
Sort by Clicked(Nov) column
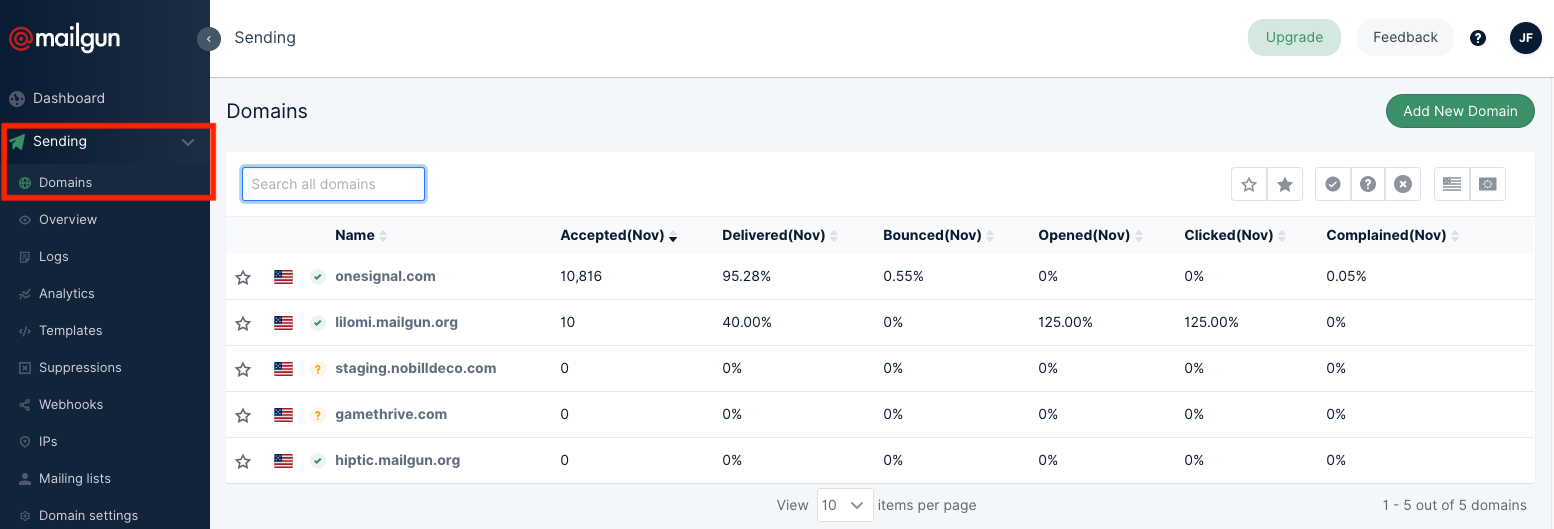(x=1236, y=236)
